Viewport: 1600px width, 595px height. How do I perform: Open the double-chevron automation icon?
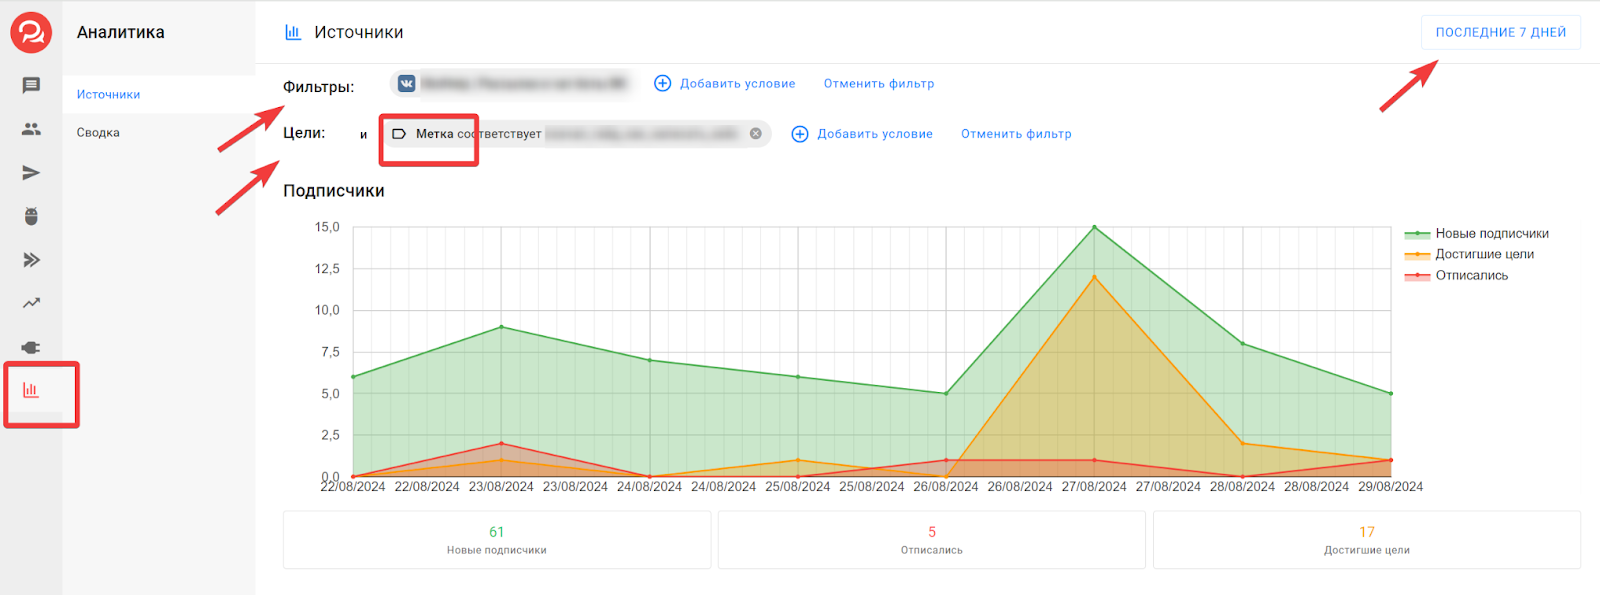pos(31,260)
